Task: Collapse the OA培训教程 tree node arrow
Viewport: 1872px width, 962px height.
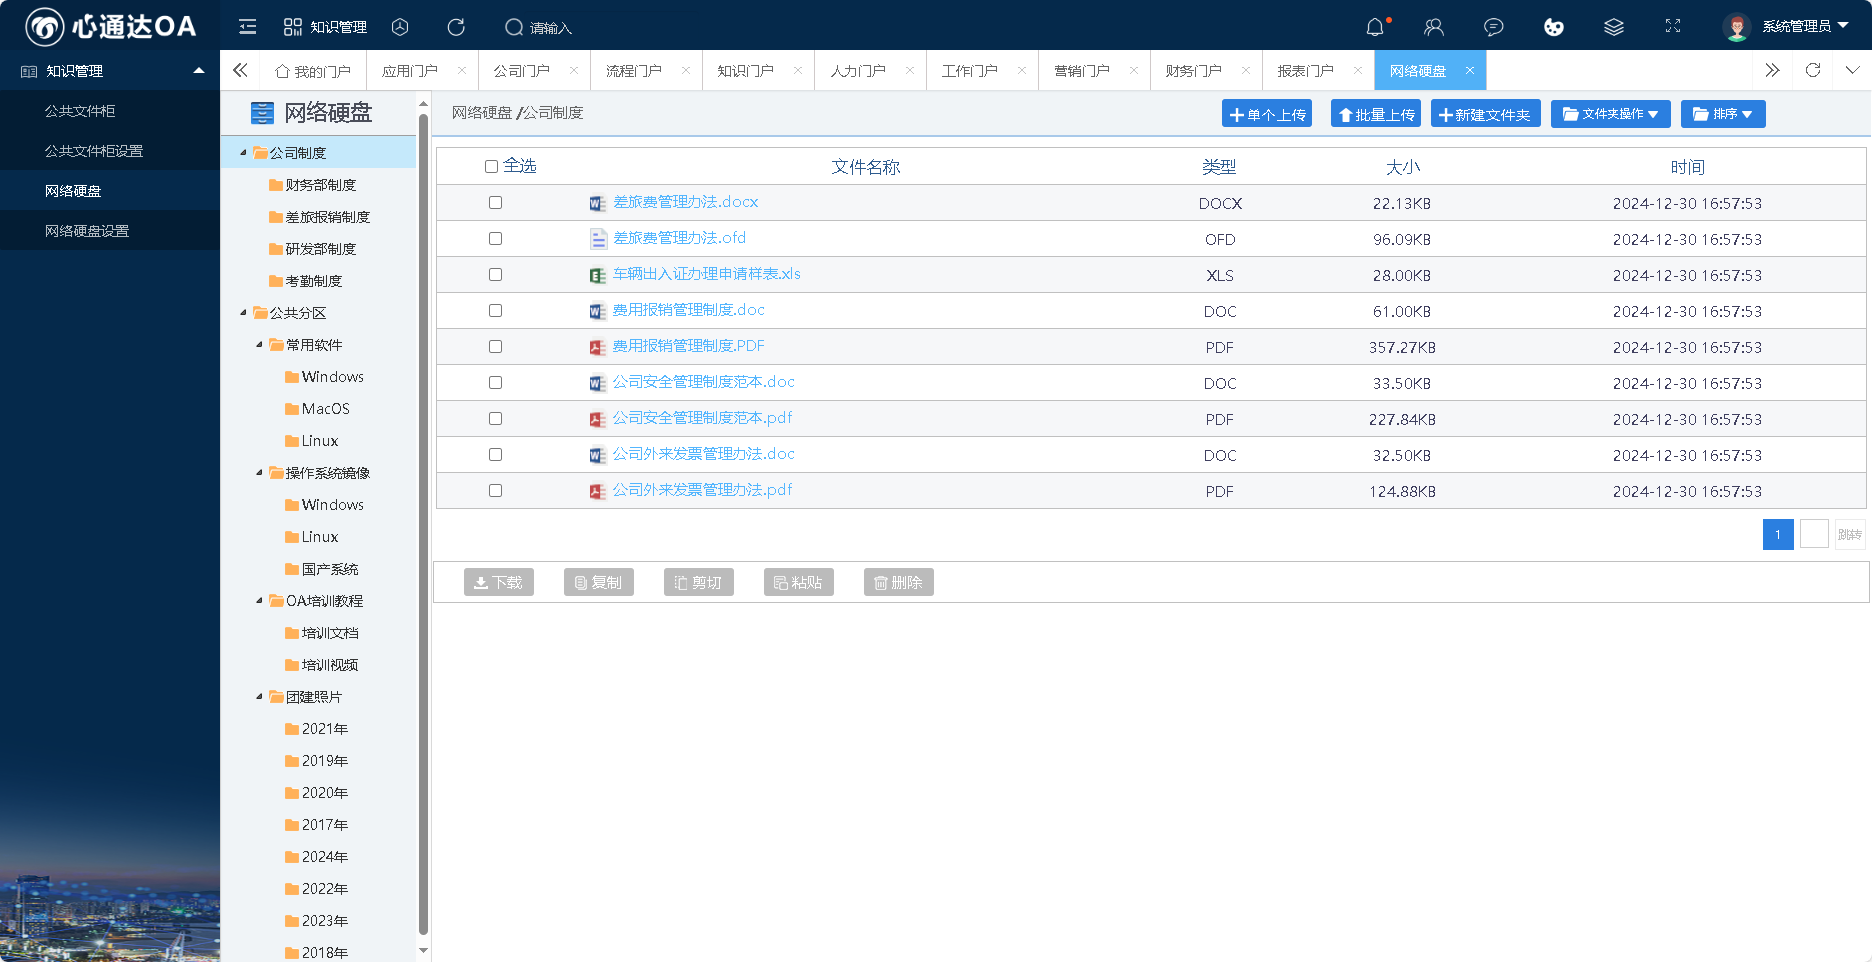Action: (x=259, y=601)
